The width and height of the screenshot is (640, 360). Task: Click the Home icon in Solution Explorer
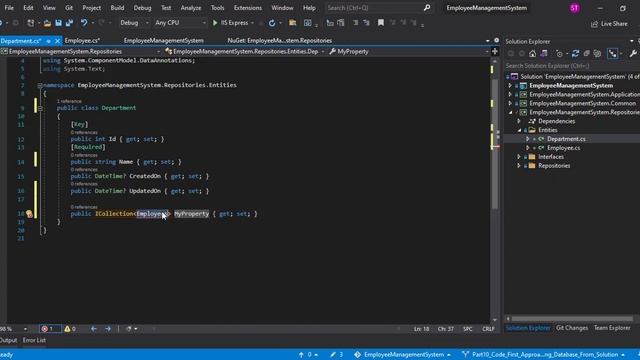click(533, 54)
